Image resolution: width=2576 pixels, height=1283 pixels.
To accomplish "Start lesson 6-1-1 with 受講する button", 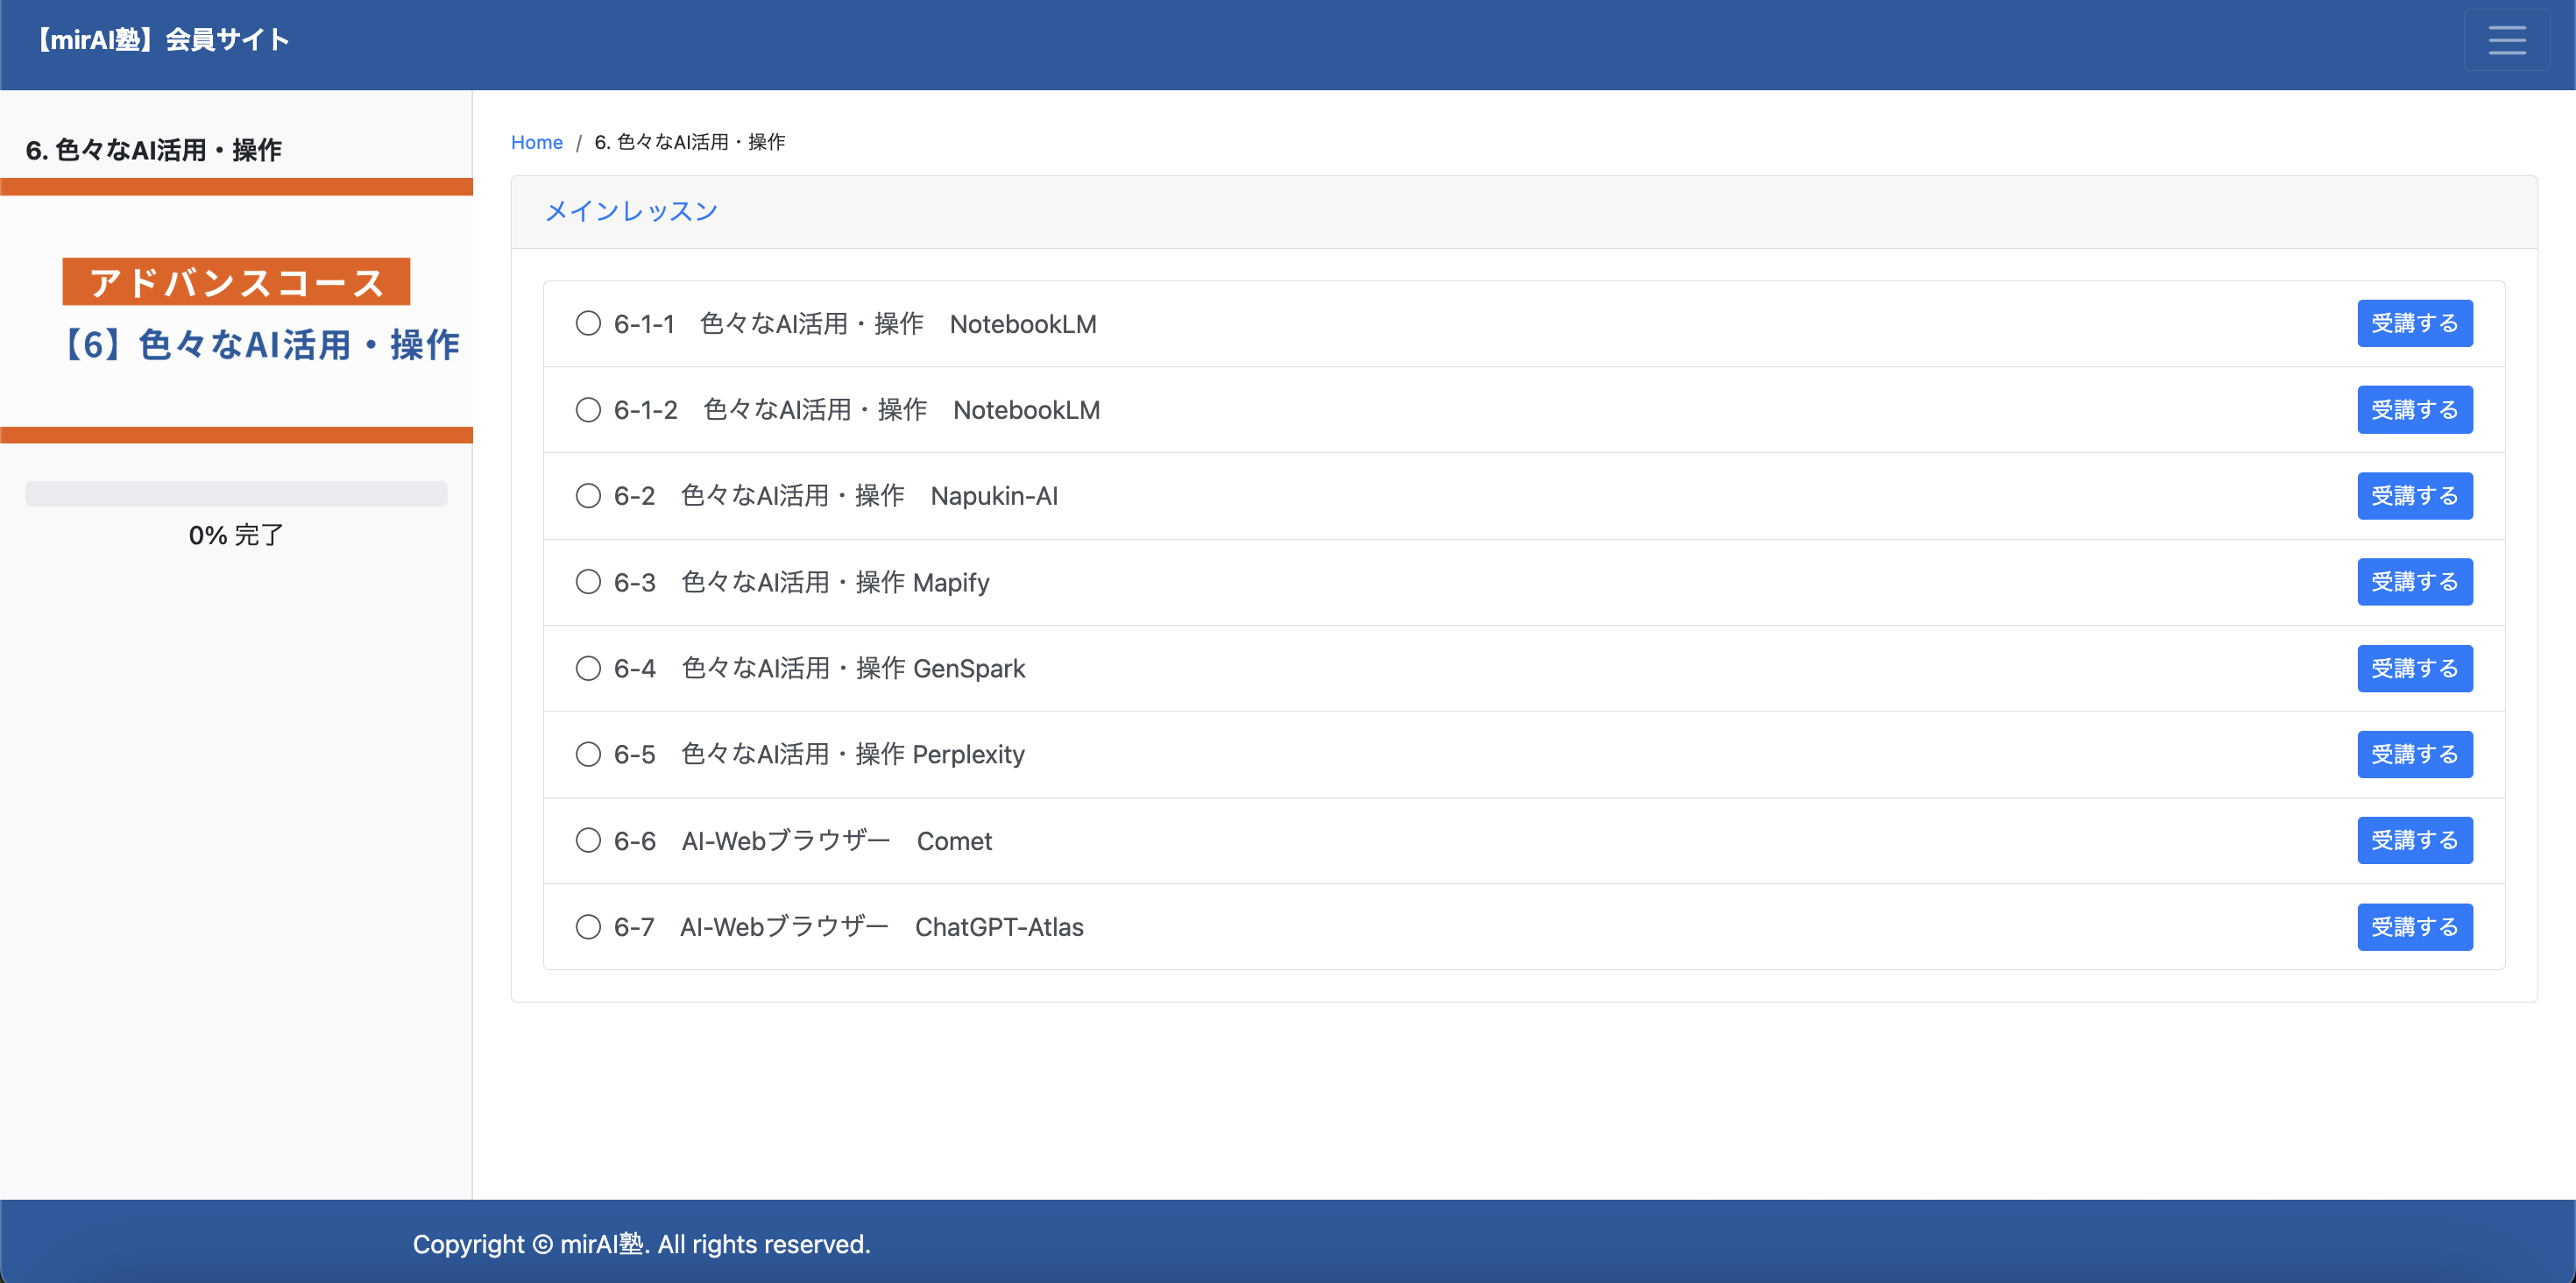I will [x=2414, y=323].
